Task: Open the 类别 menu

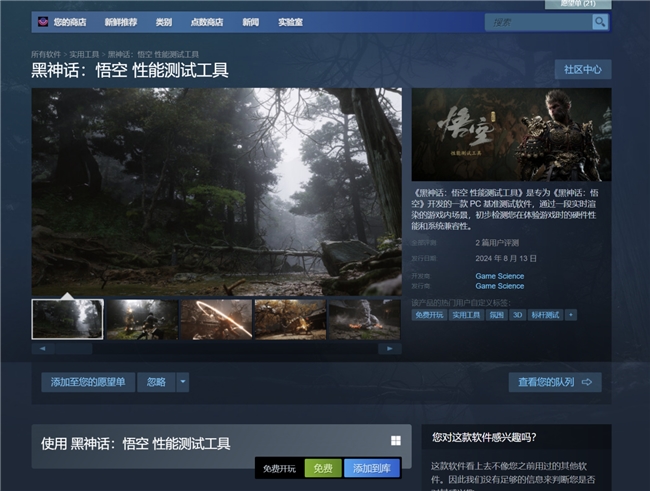Action: (x=164, y=21)
